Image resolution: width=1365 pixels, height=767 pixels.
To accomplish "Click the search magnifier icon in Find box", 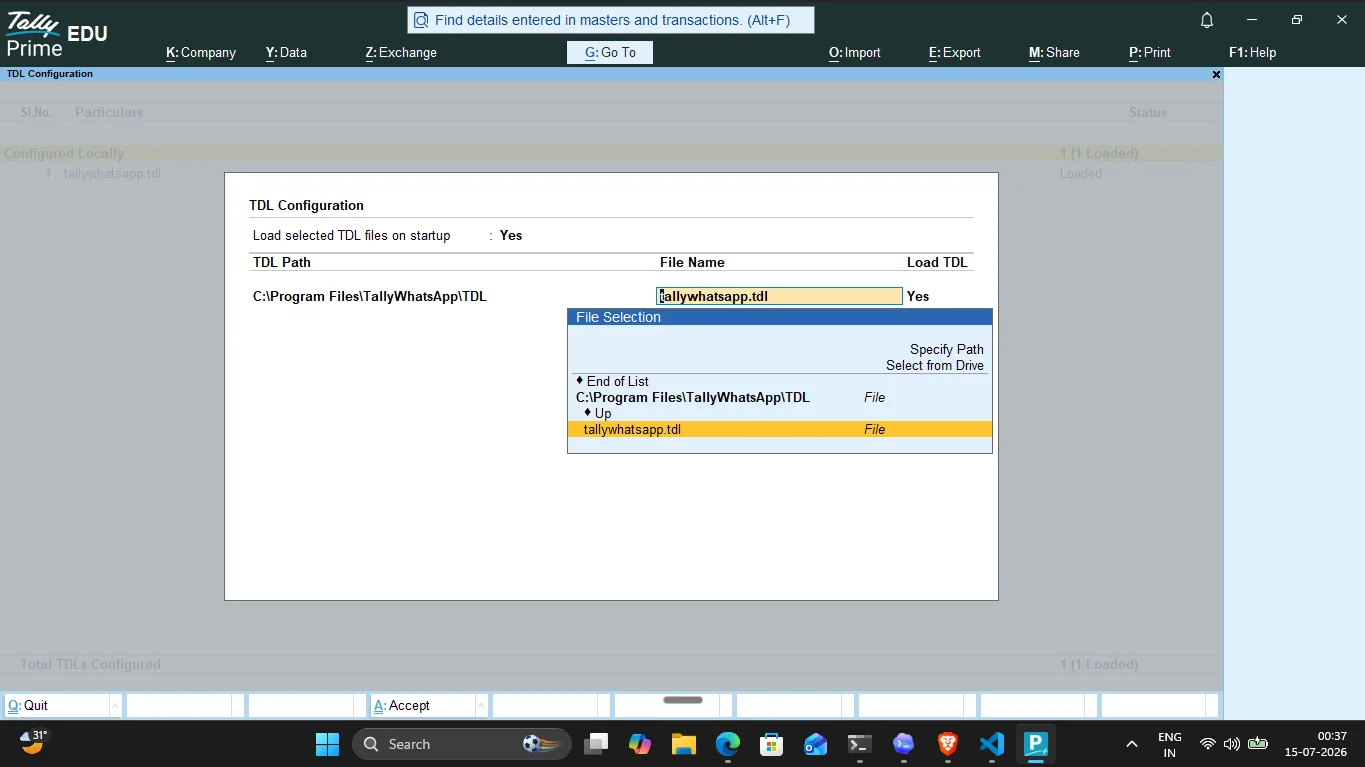I will coord(421,20).
